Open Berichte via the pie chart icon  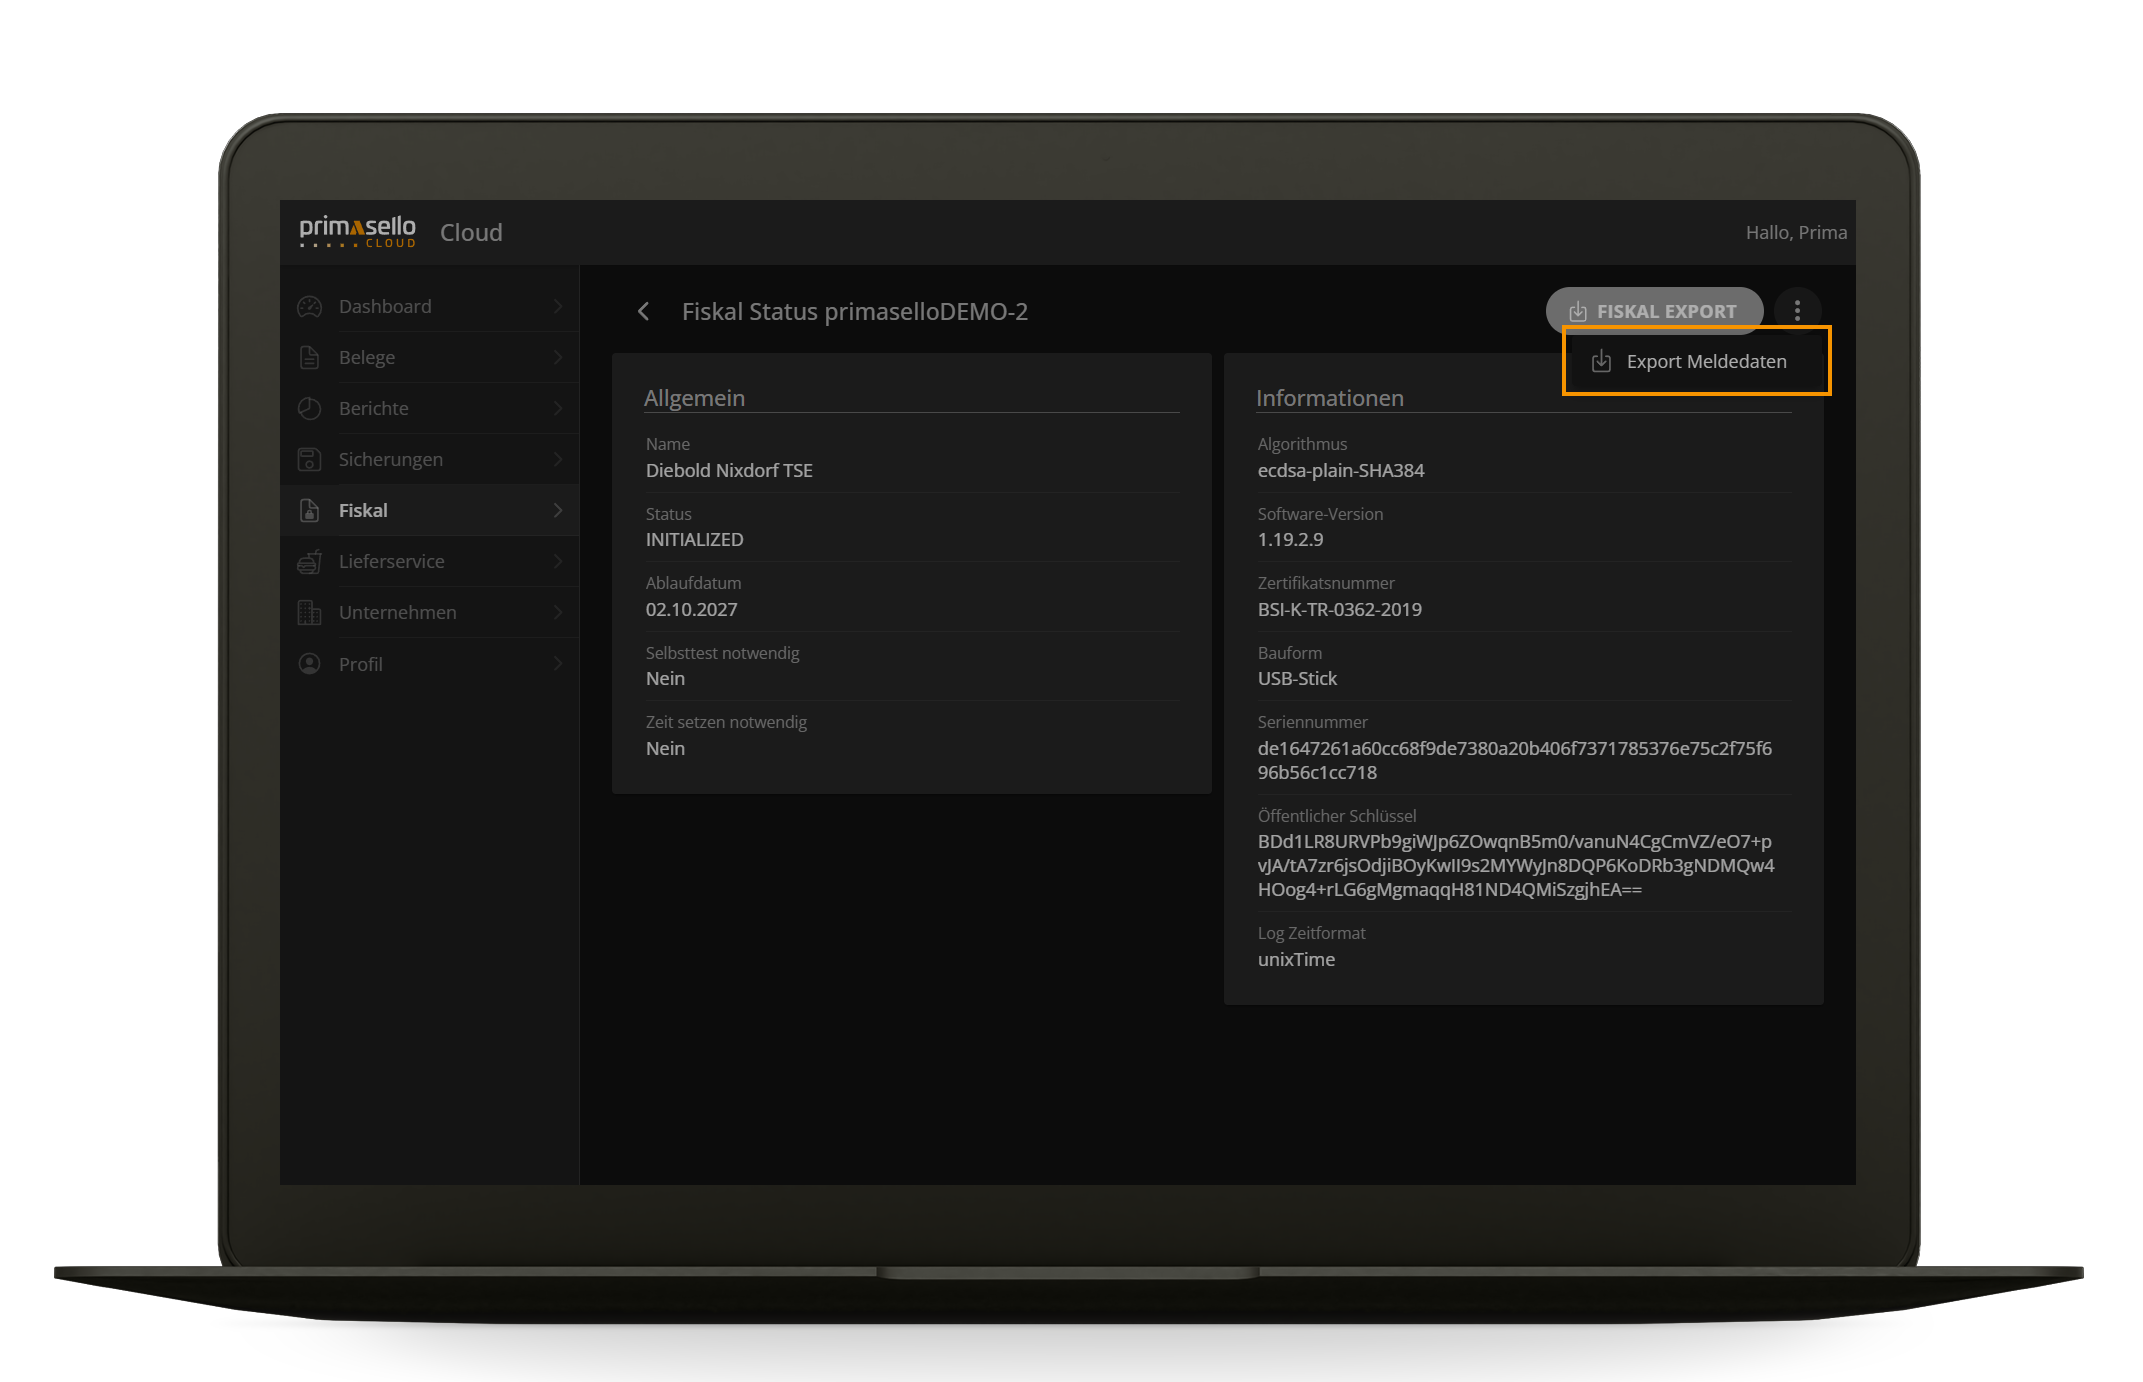(x=308, y=408)
